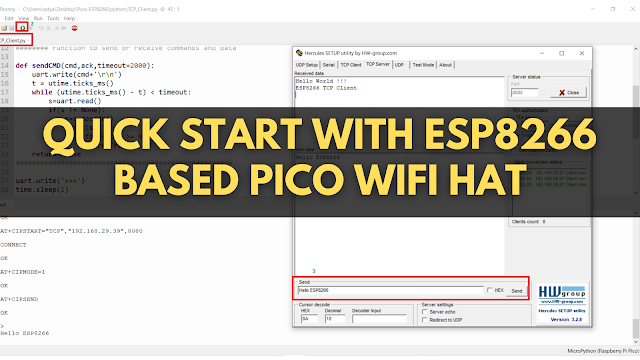Enable the Server echo checkbox
Screen dimensions: 640x360
pyautogui.click(x=425, y=312)
